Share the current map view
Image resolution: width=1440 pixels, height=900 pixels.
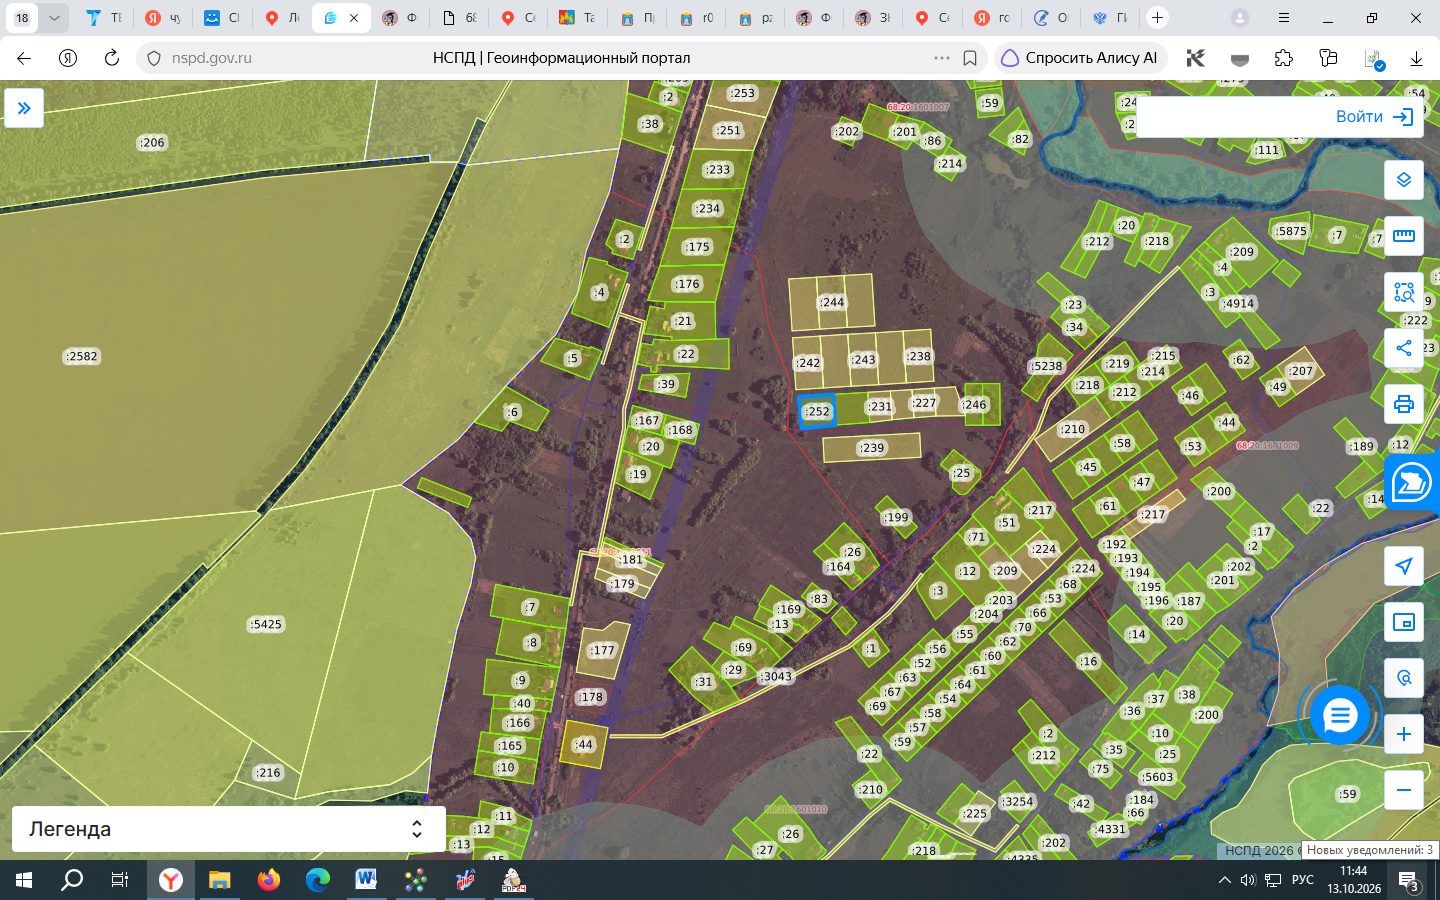[x=1404, y=348]
